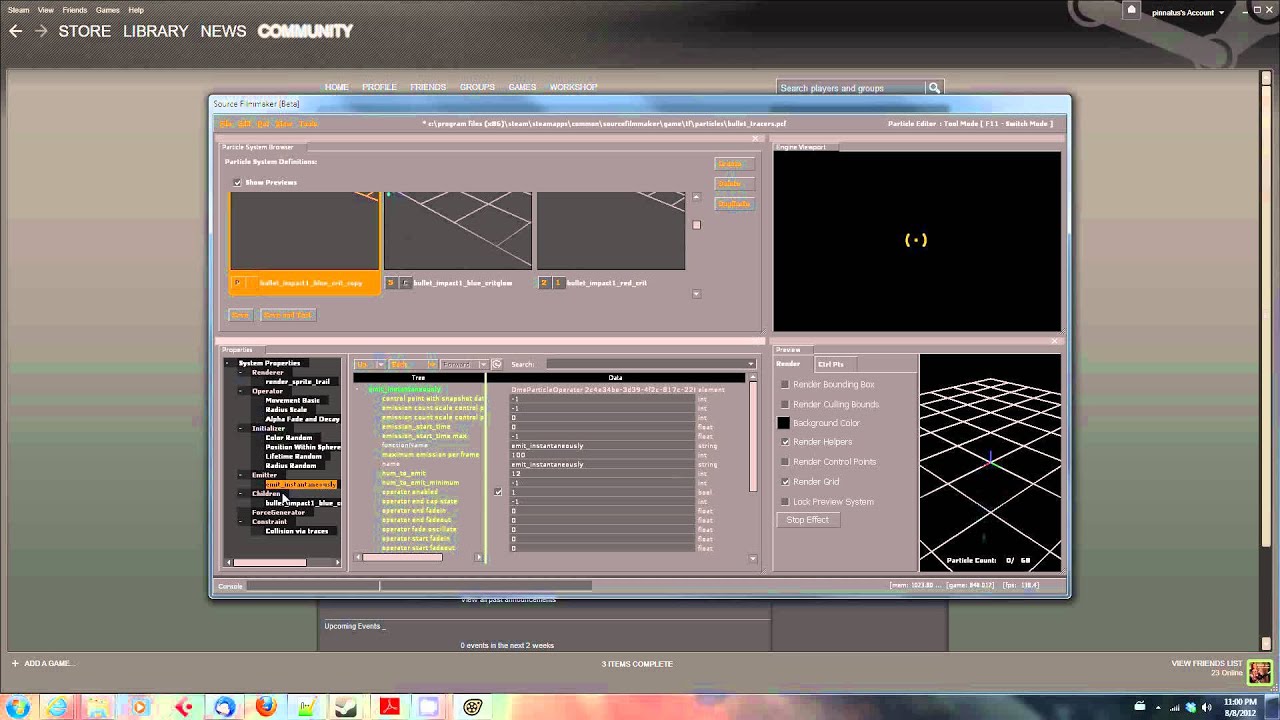Click the P icon on bullet_impact1_blue_crit_copy
This screenshot has height=720, width=1280.
237,283
